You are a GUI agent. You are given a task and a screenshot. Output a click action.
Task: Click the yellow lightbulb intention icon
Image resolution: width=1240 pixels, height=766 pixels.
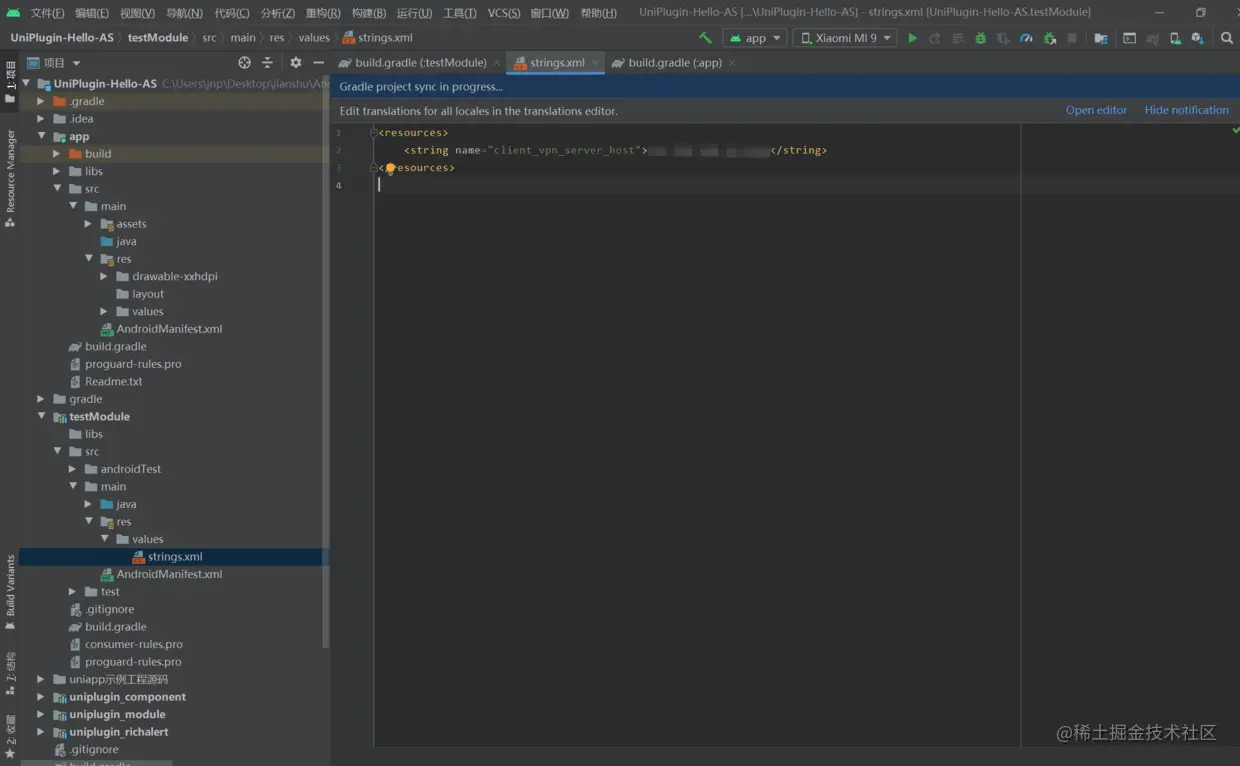391,168
